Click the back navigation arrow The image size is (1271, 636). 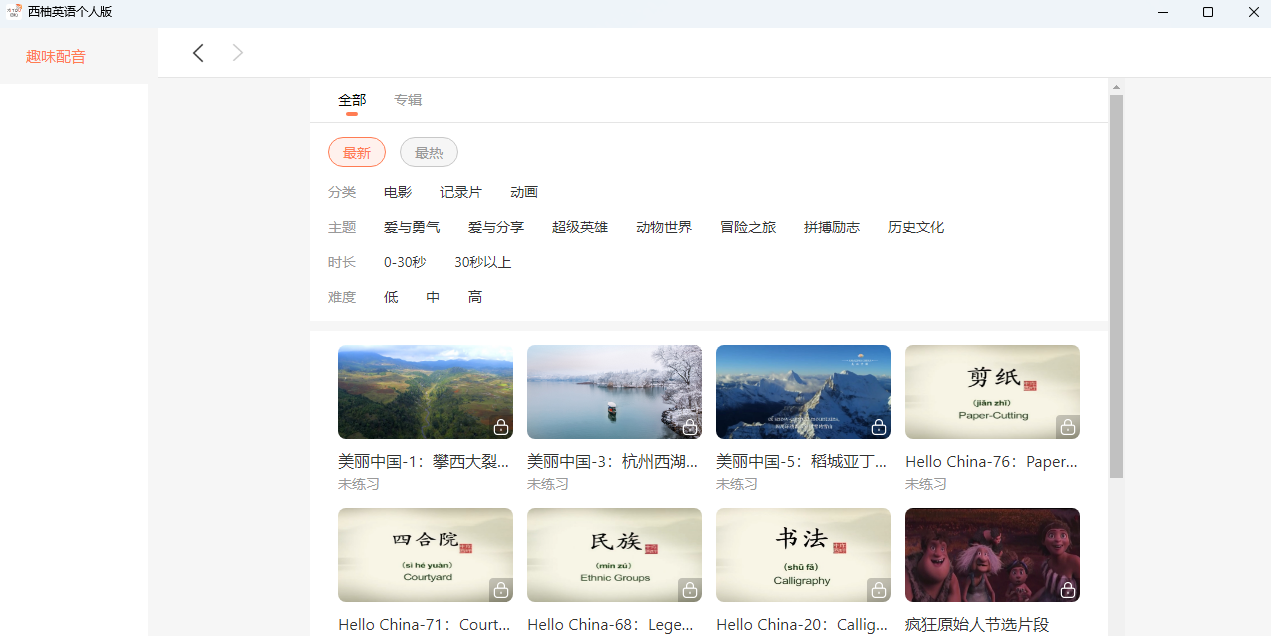(x=198, y=53)
